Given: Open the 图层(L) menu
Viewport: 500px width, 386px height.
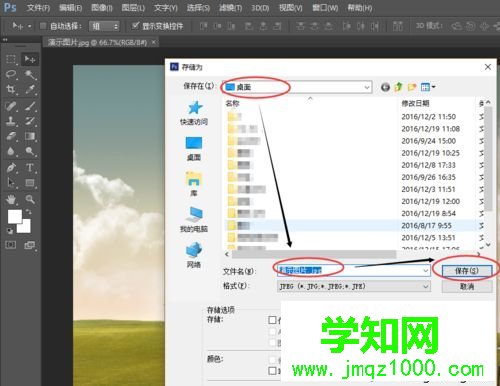Looking at the screenshot, I should [133, 8].
